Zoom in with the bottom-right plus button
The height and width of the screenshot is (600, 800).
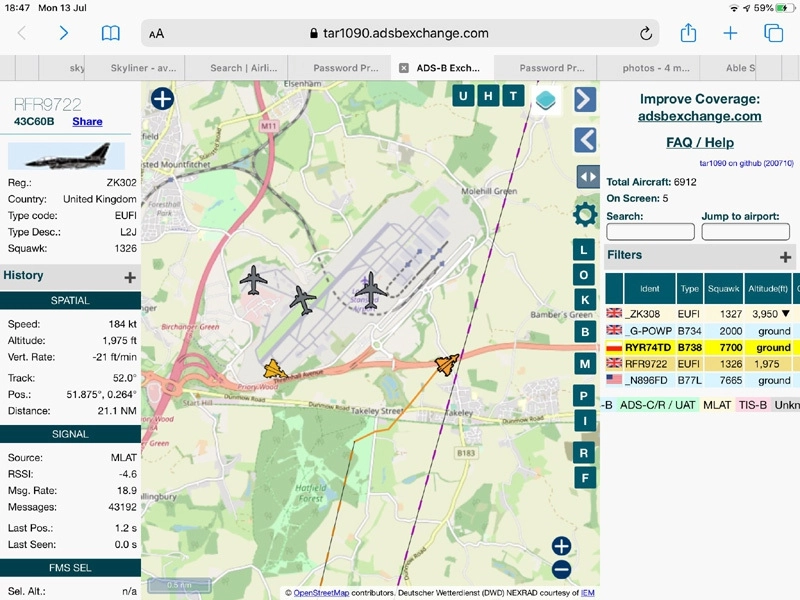tap(561, 546)
